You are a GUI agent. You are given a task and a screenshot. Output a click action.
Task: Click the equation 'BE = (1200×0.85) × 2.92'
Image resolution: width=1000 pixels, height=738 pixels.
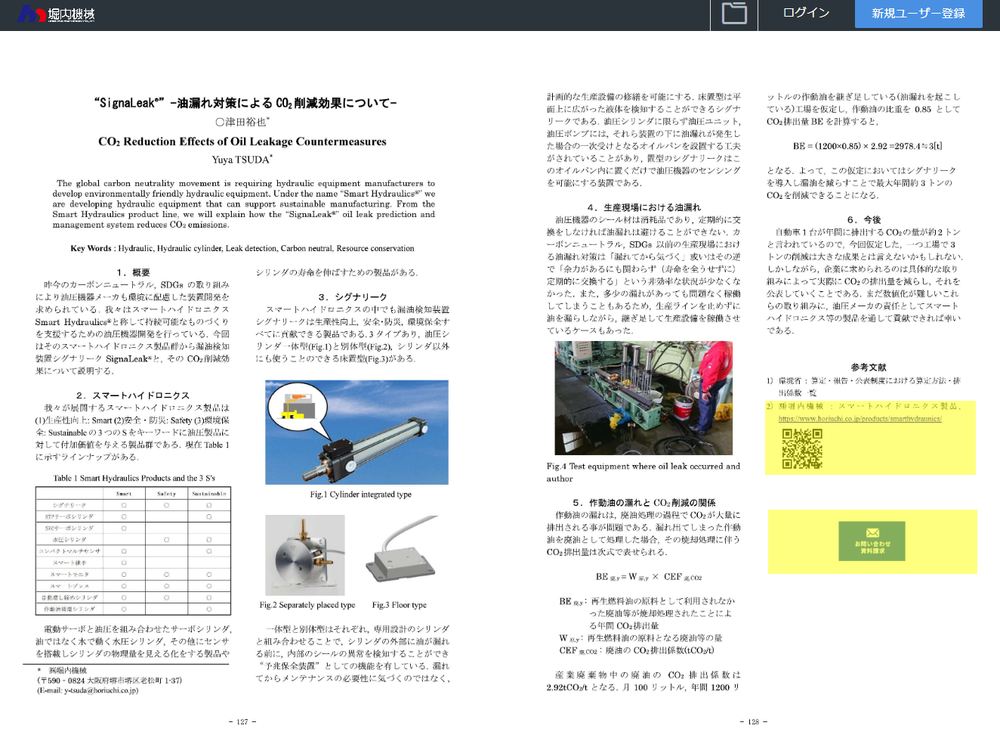(x=867, y=146)
